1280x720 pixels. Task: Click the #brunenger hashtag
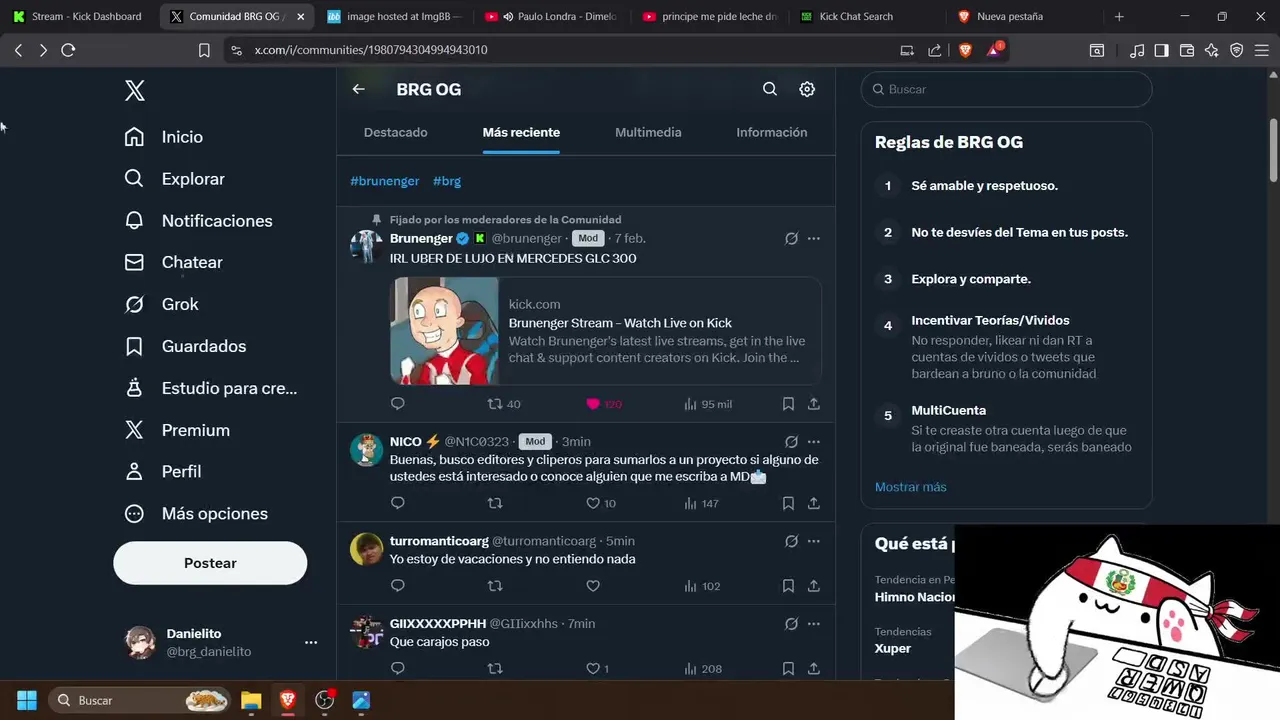click(x=384, y=181)
